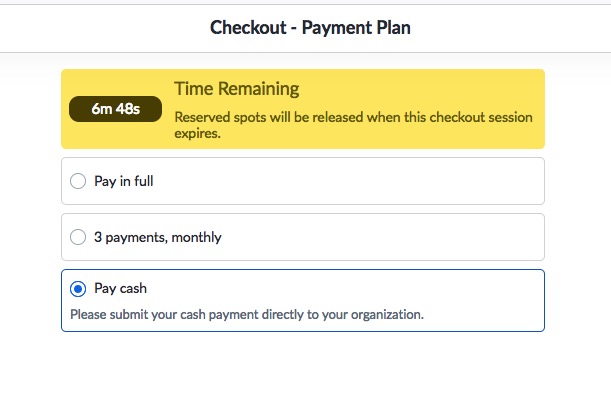Click the "Pay in full" label text
Image resolution: width=611 pixels, height=418 pixels.
(x=124, y=181)
